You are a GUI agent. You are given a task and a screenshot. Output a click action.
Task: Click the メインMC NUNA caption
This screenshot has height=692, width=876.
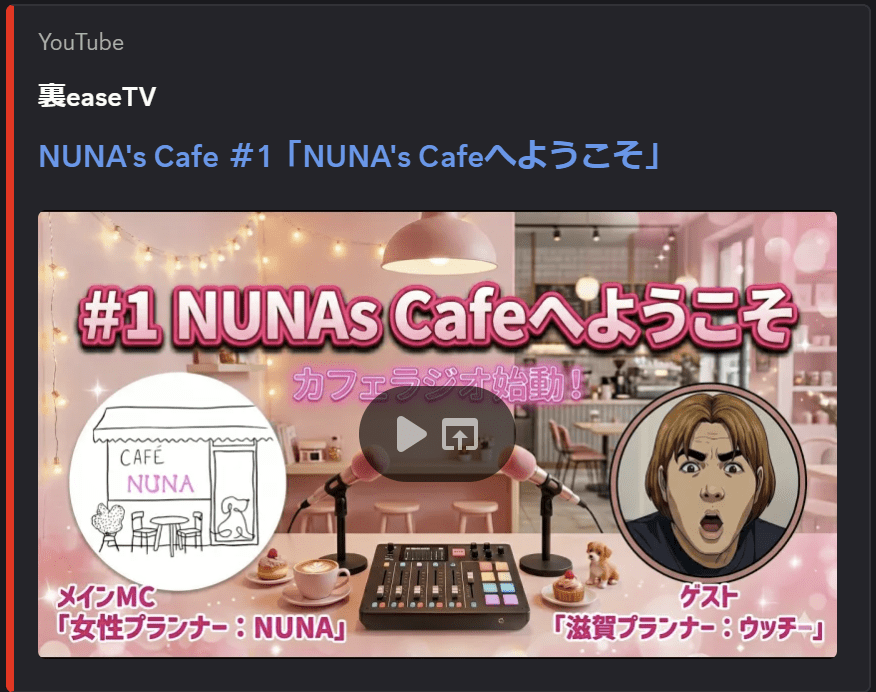(201, 613)
